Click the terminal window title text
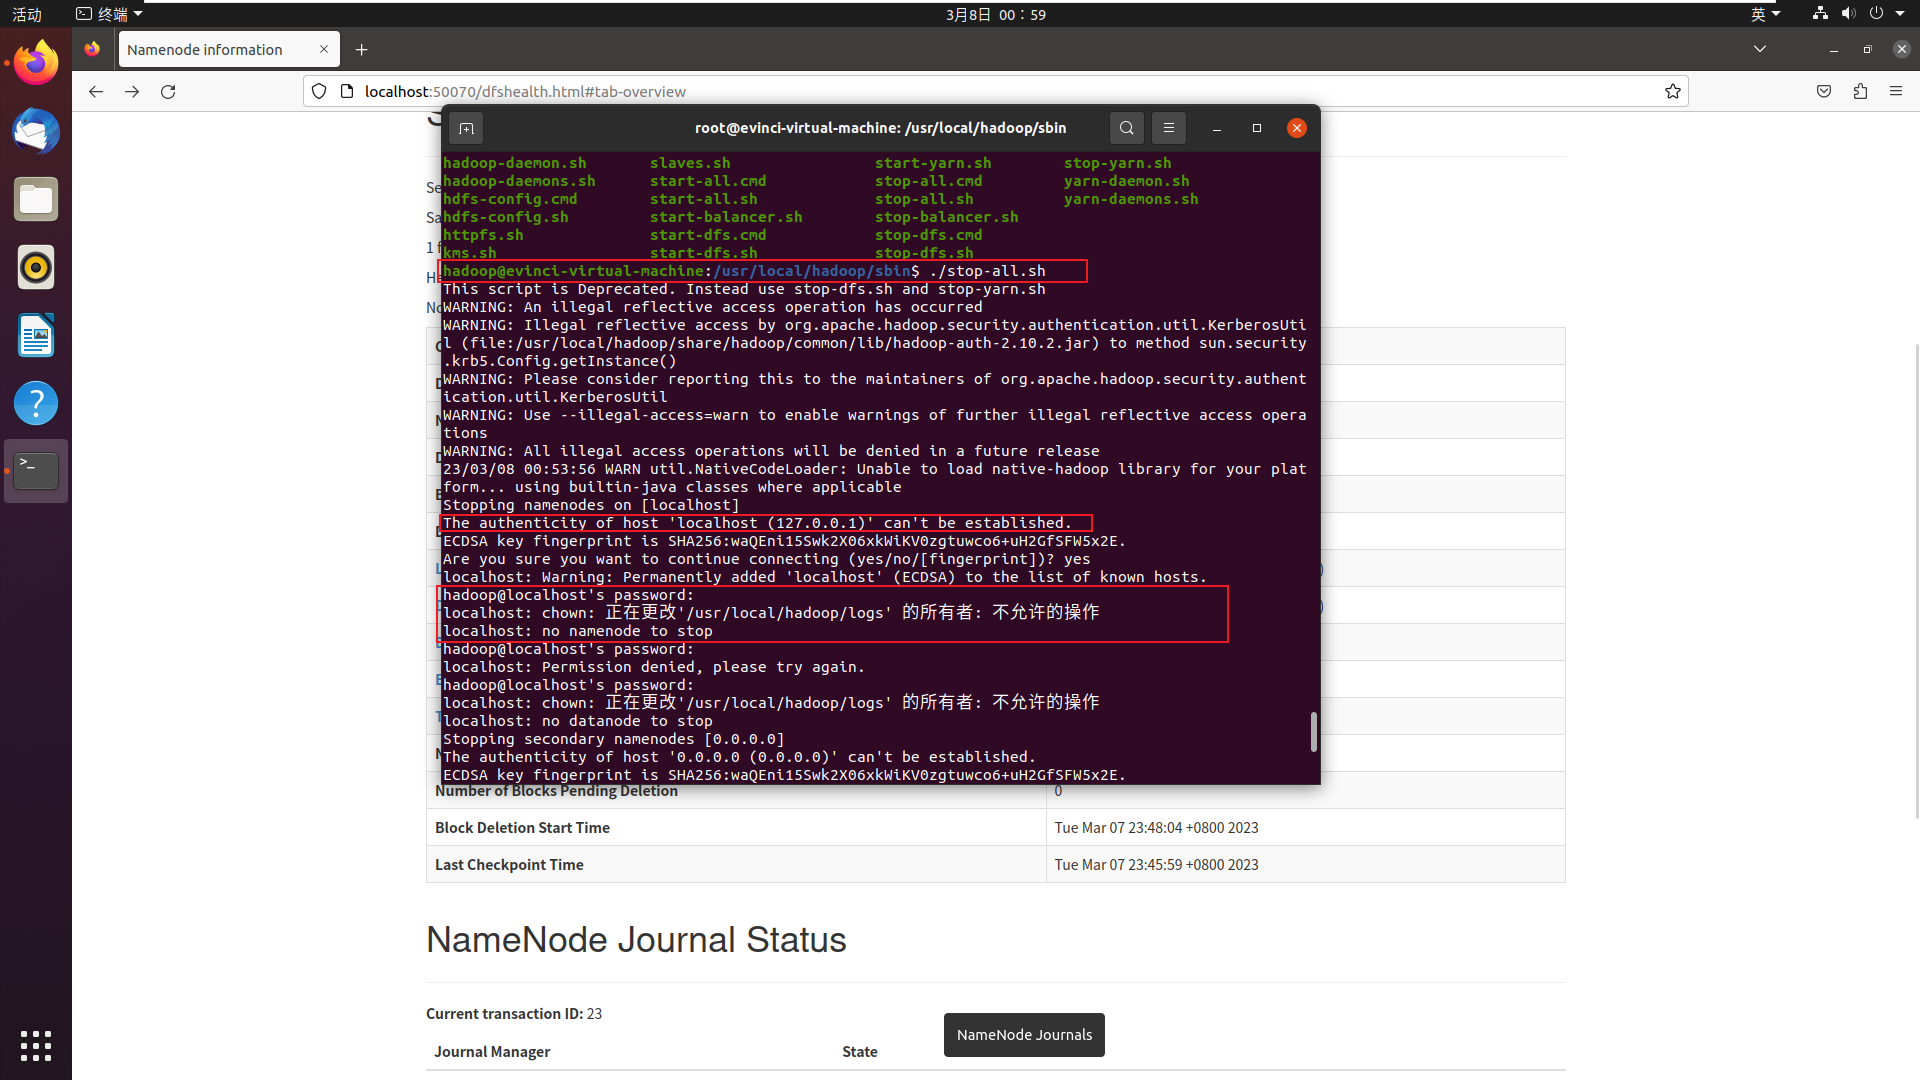The image size is (1920, 1080). pyautogui.click(x=880, y=128)
